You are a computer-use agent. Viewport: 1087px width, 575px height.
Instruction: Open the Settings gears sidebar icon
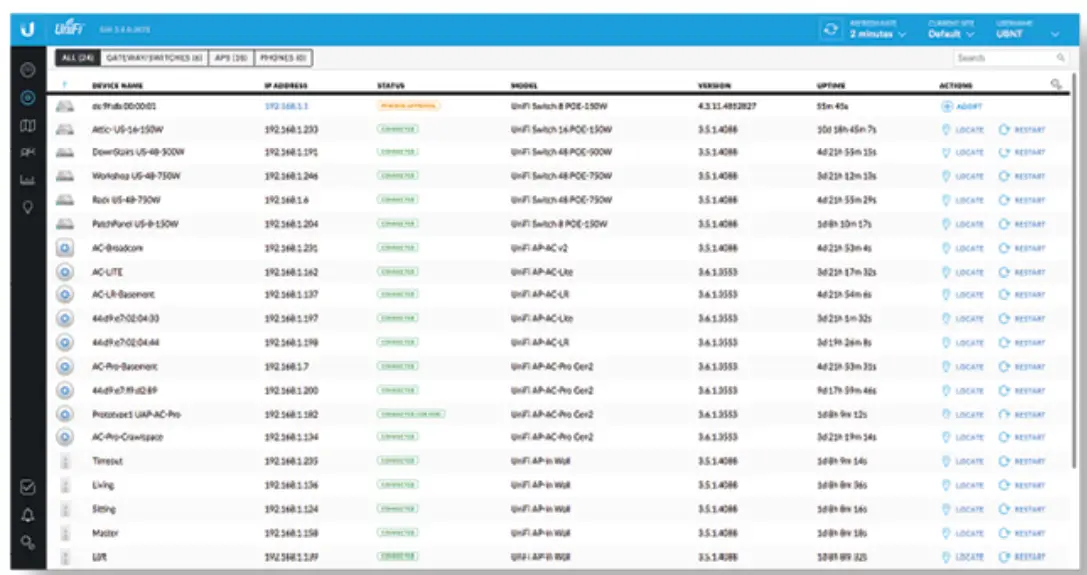[x=28, y=542]
